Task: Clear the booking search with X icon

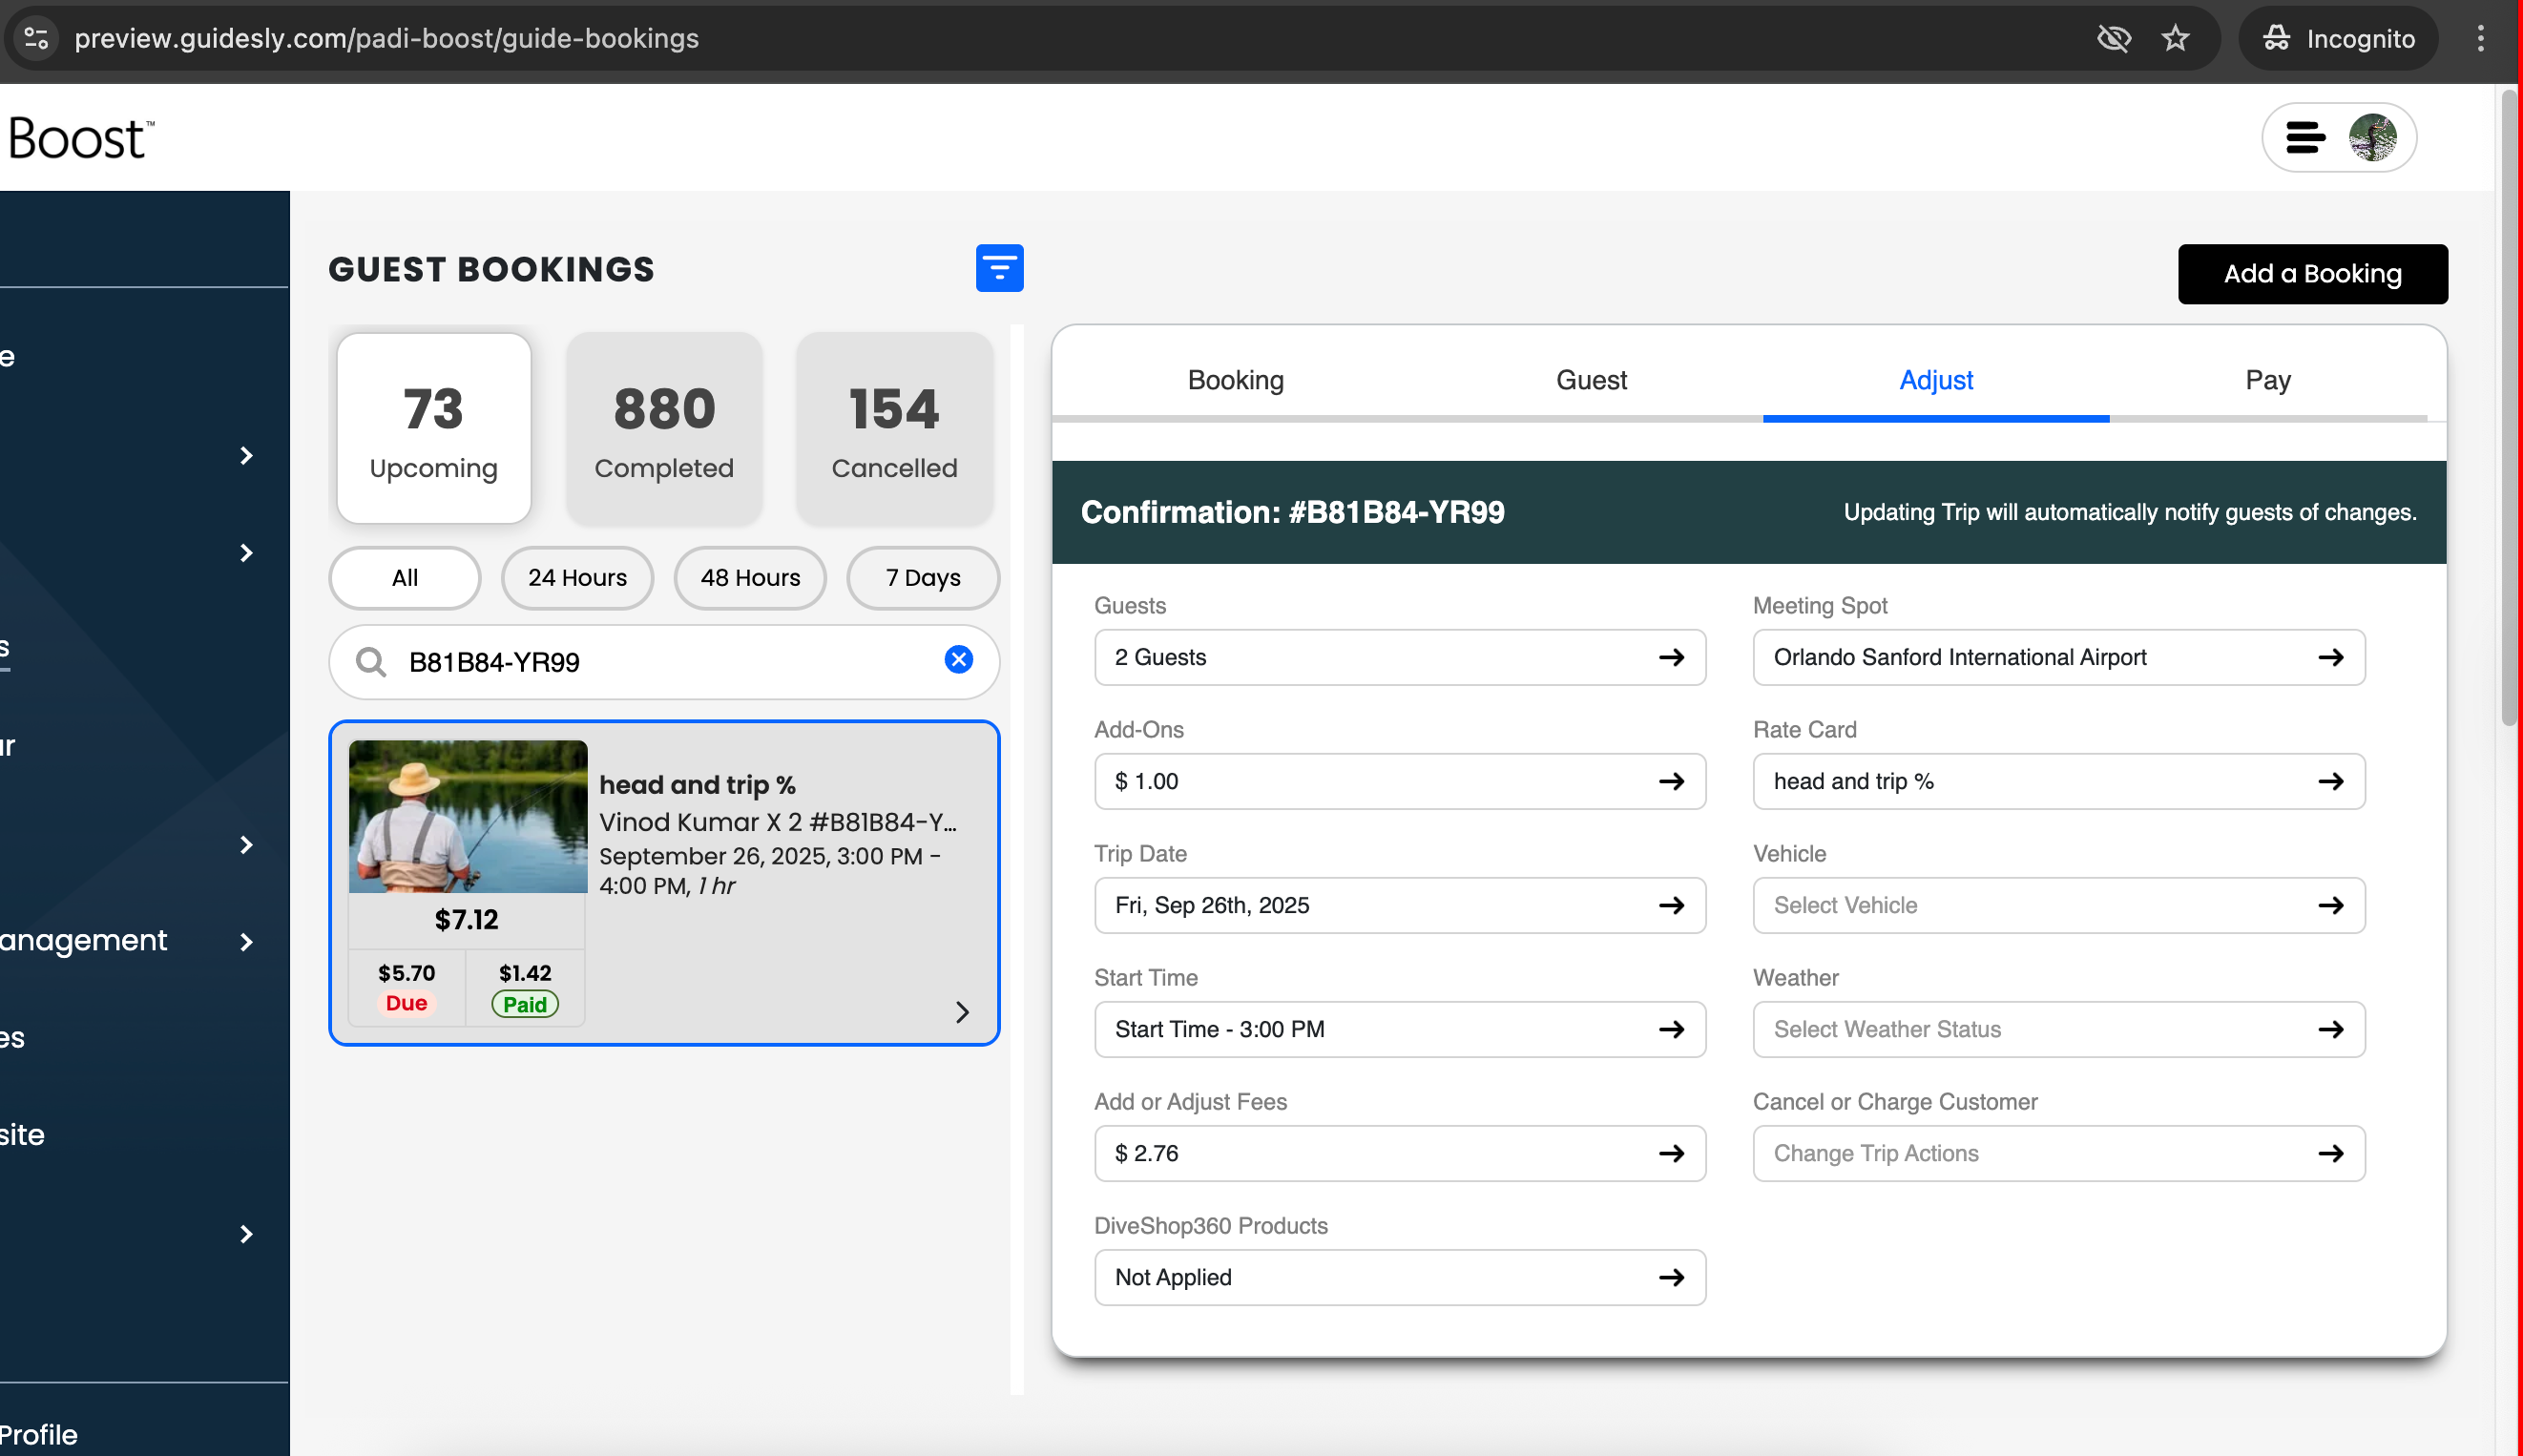Action: pos(958,660)
